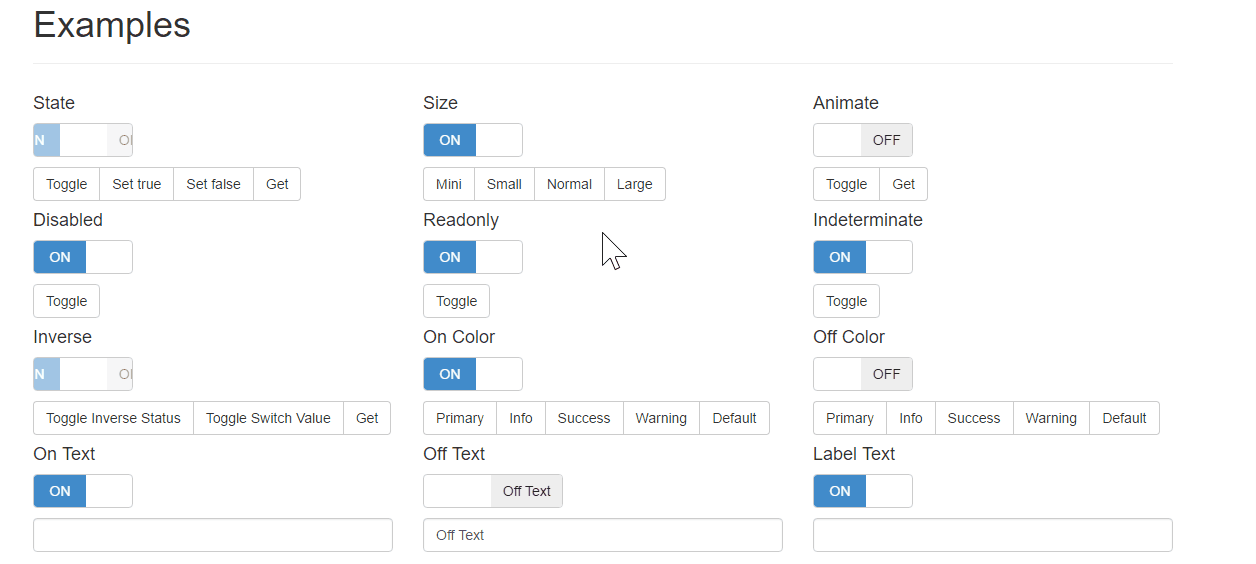The height and width of the screenshot is (564, 1256).
Task: Flip the On Color switch
Action: pyautogui.click(x=473, y=374)
